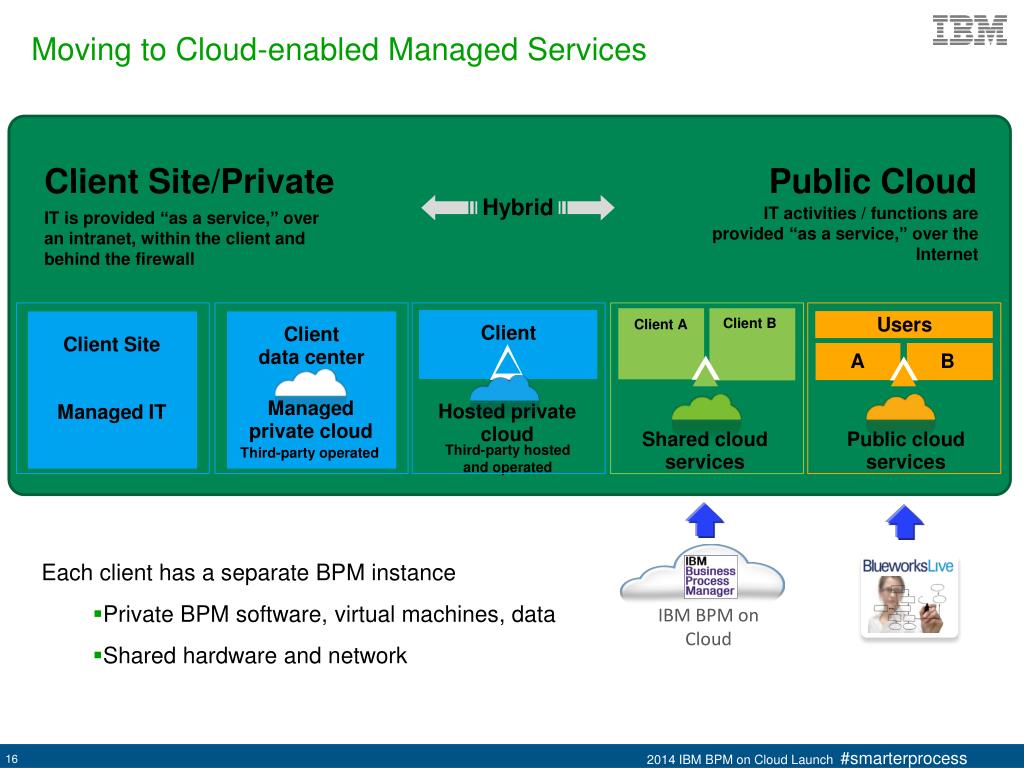Click the white cloud in Client data center box
Screen dimensions: 1024x768
click(310, 383)
